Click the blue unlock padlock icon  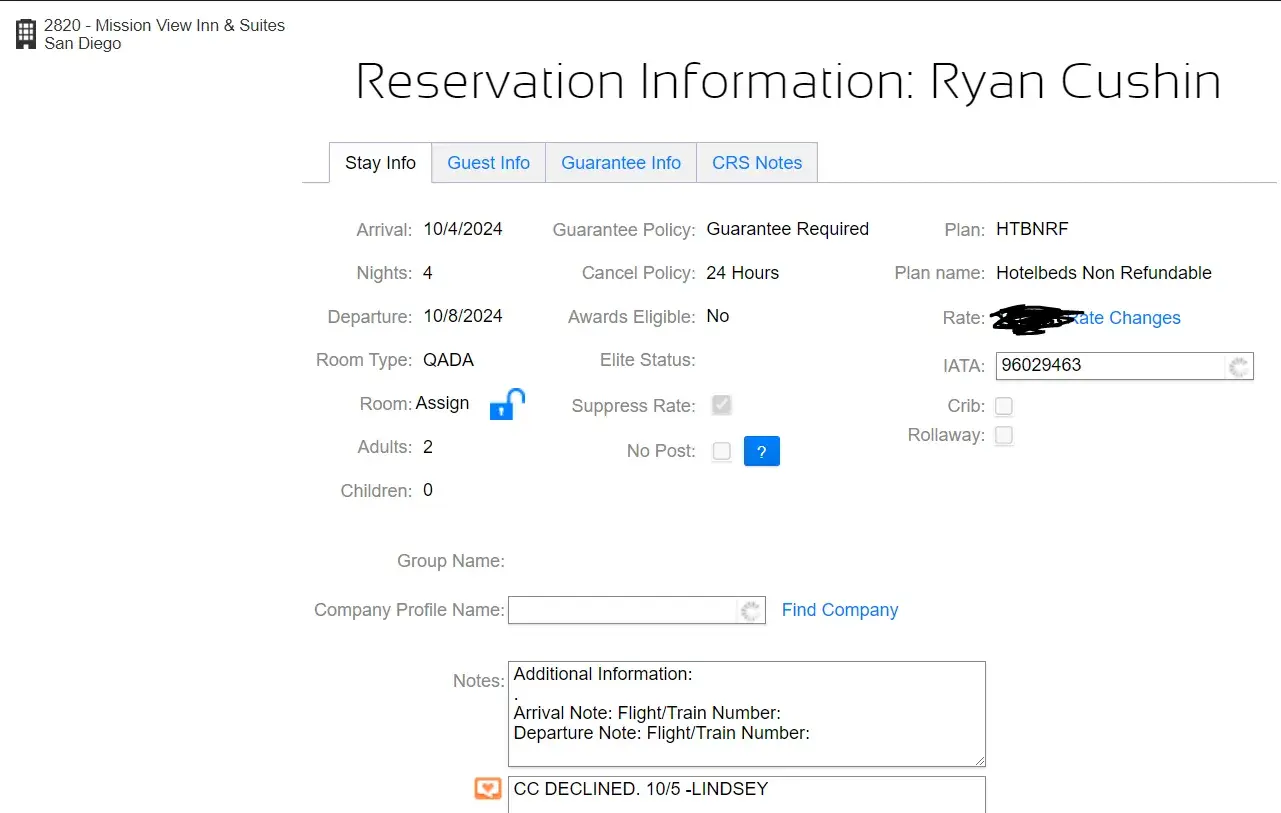pyautogui.click(x=506, y=404)
